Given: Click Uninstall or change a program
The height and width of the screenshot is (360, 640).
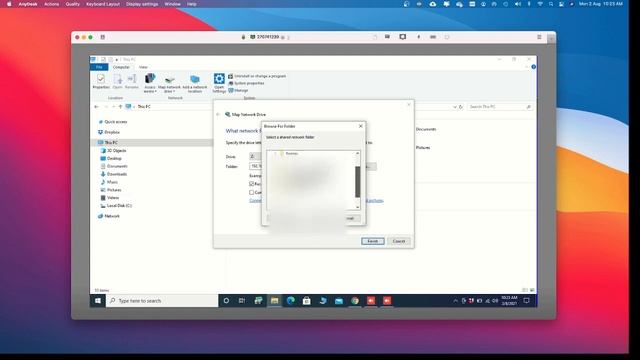Looking at the screenshot, I should 257,76.
